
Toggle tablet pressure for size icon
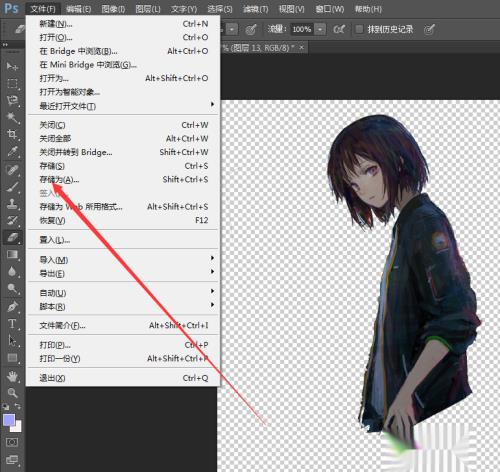(x=429, y=30)
